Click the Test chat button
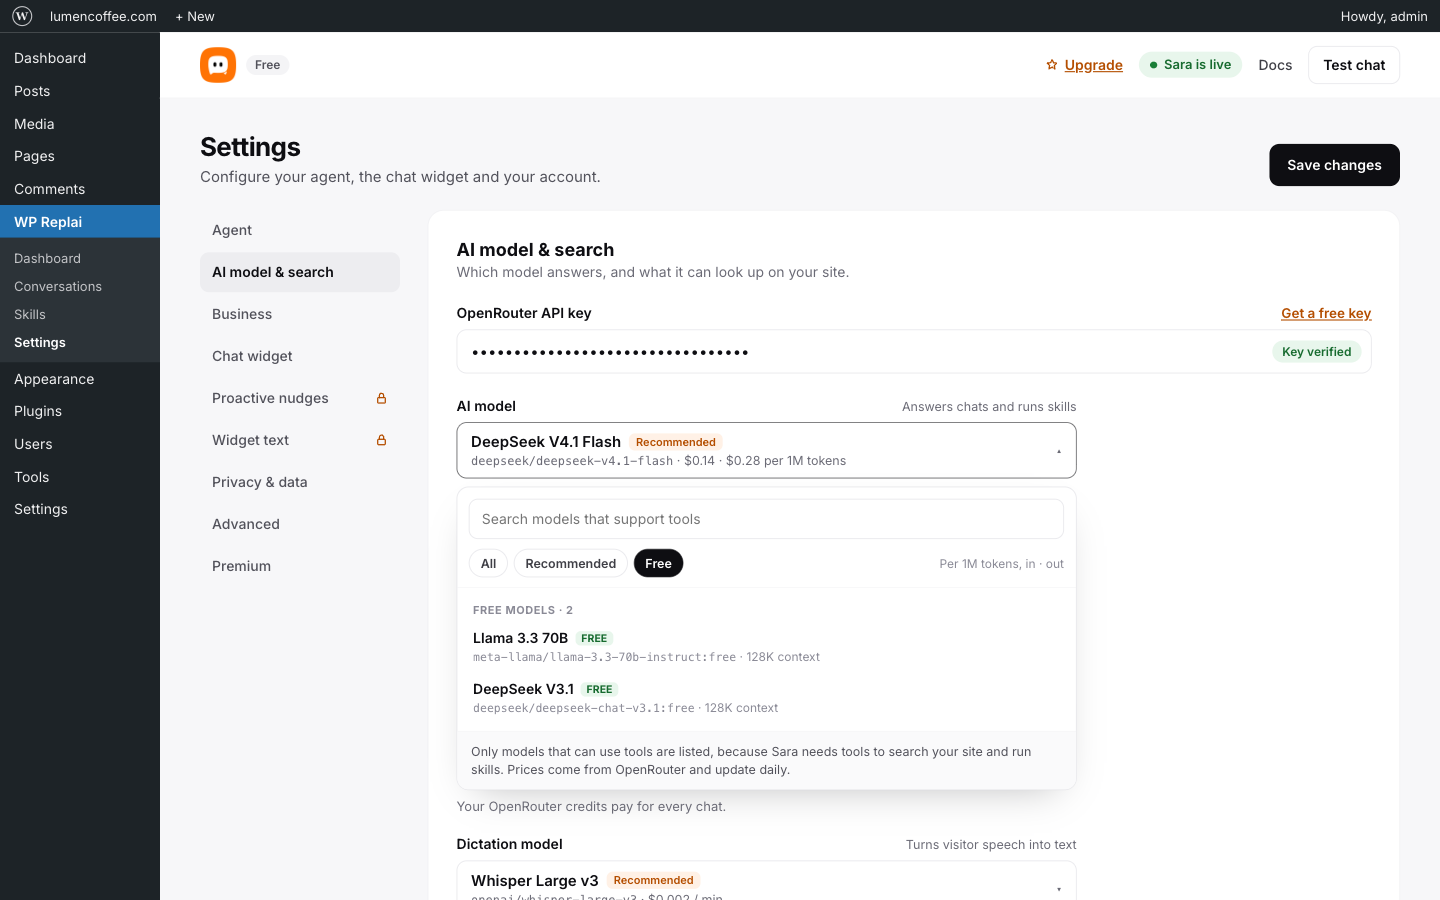The width and height of the screenshot is (1440, 900). 1354,65
